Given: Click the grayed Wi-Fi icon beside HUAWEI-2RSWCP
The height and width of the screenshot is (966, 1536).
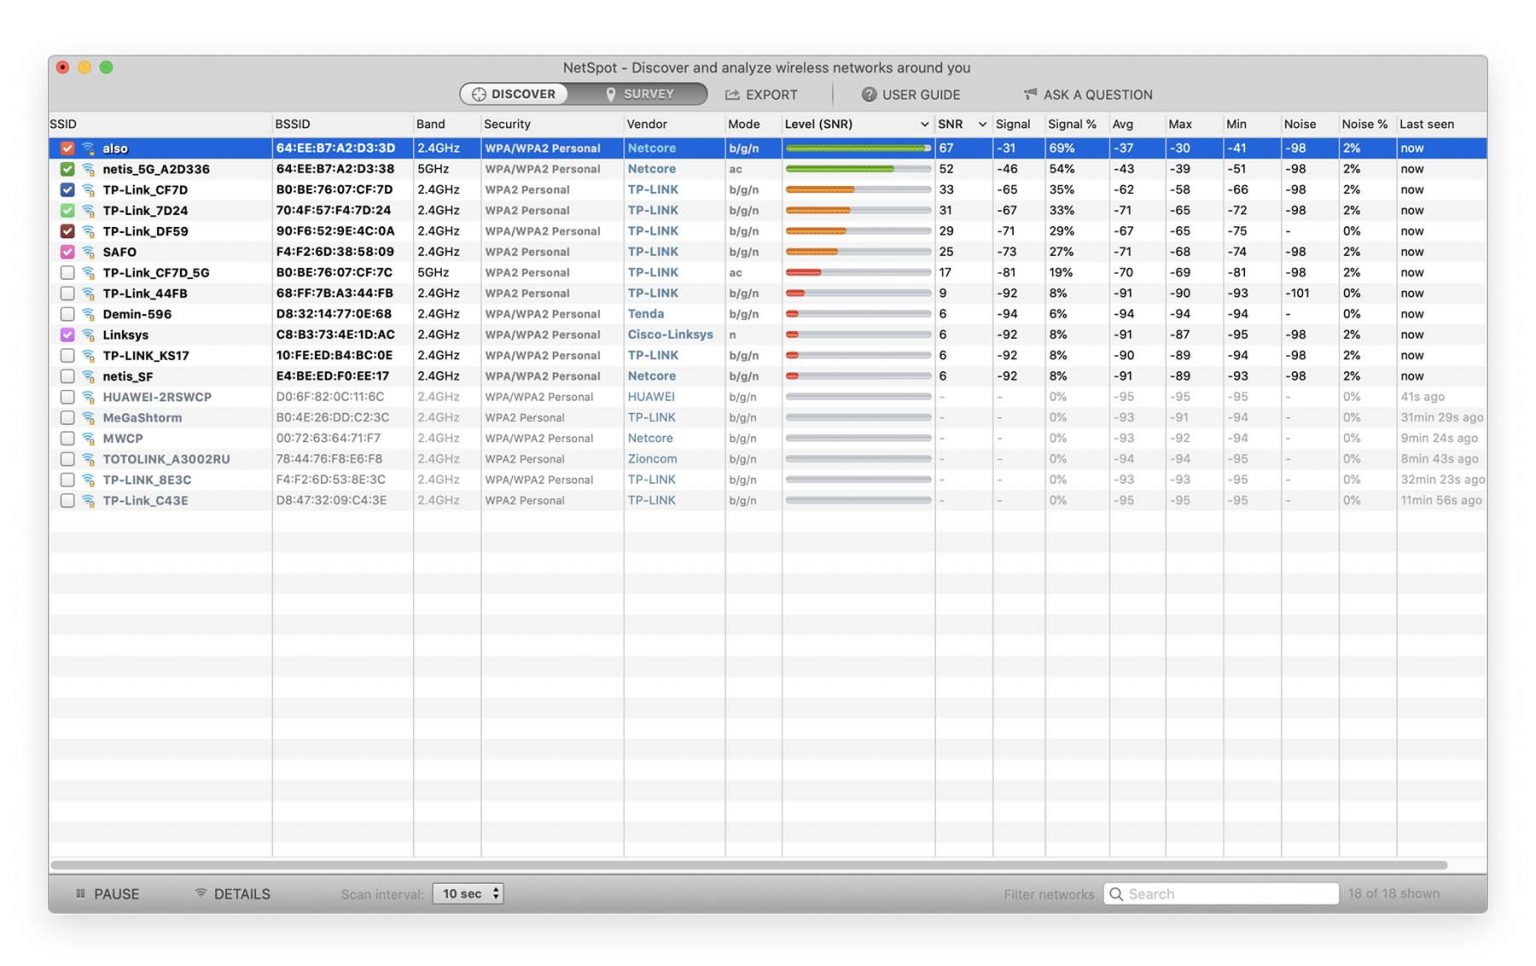Looking at the screenshot, I should point(87,397).
